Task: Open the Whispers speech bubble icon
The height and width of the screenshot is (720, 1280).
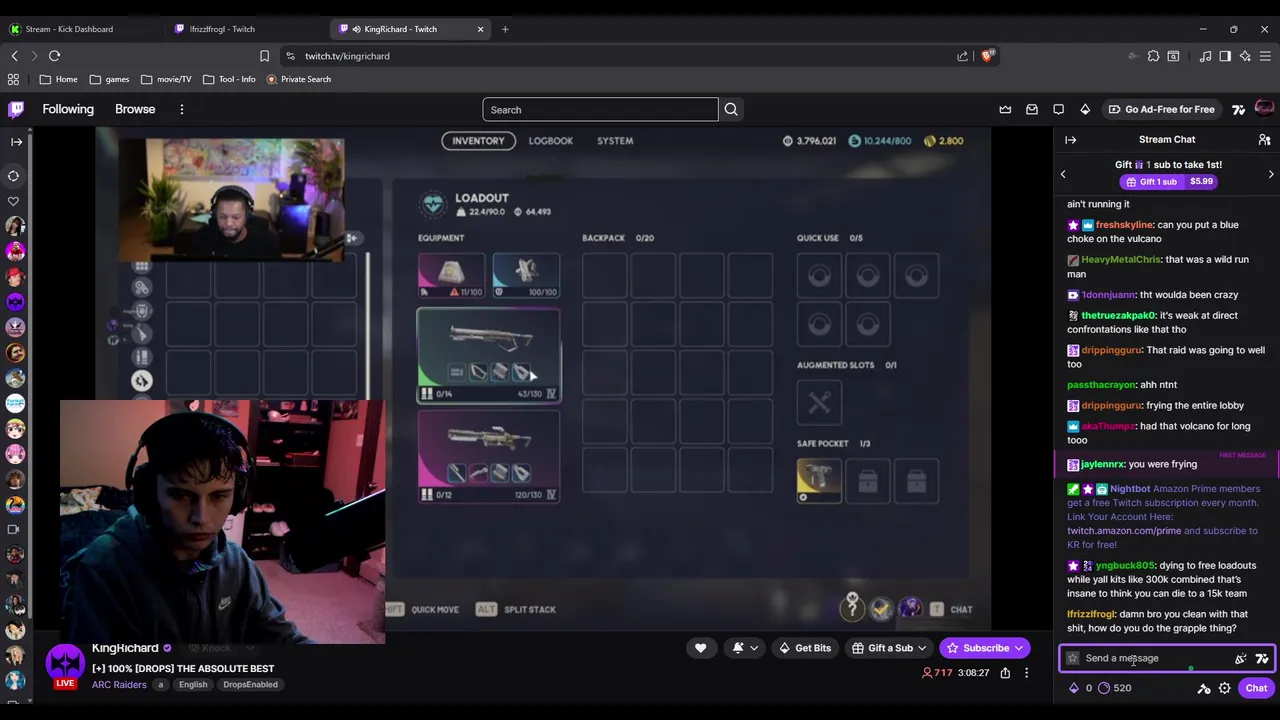Action: tap(1059, 109)
